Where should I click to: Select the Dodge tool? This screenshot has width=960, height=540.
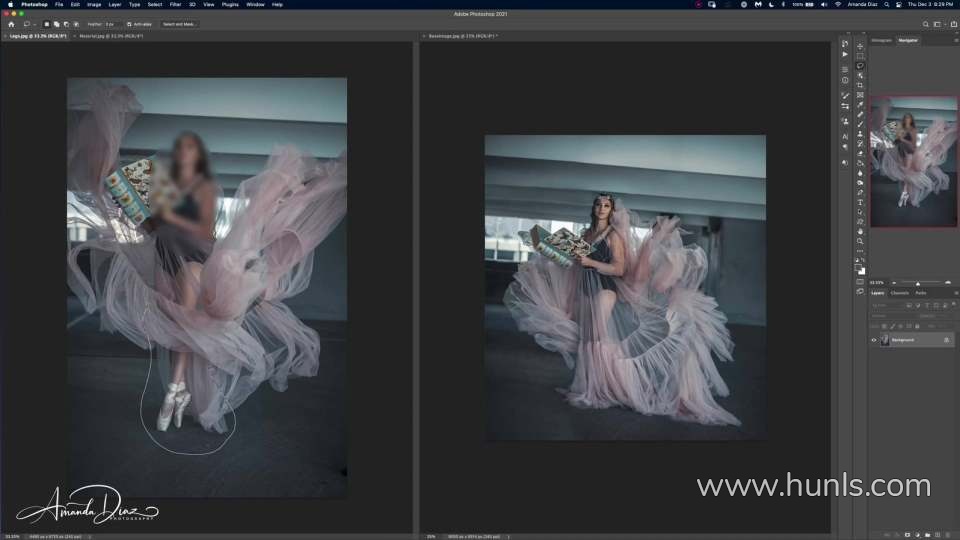(860, 182)
